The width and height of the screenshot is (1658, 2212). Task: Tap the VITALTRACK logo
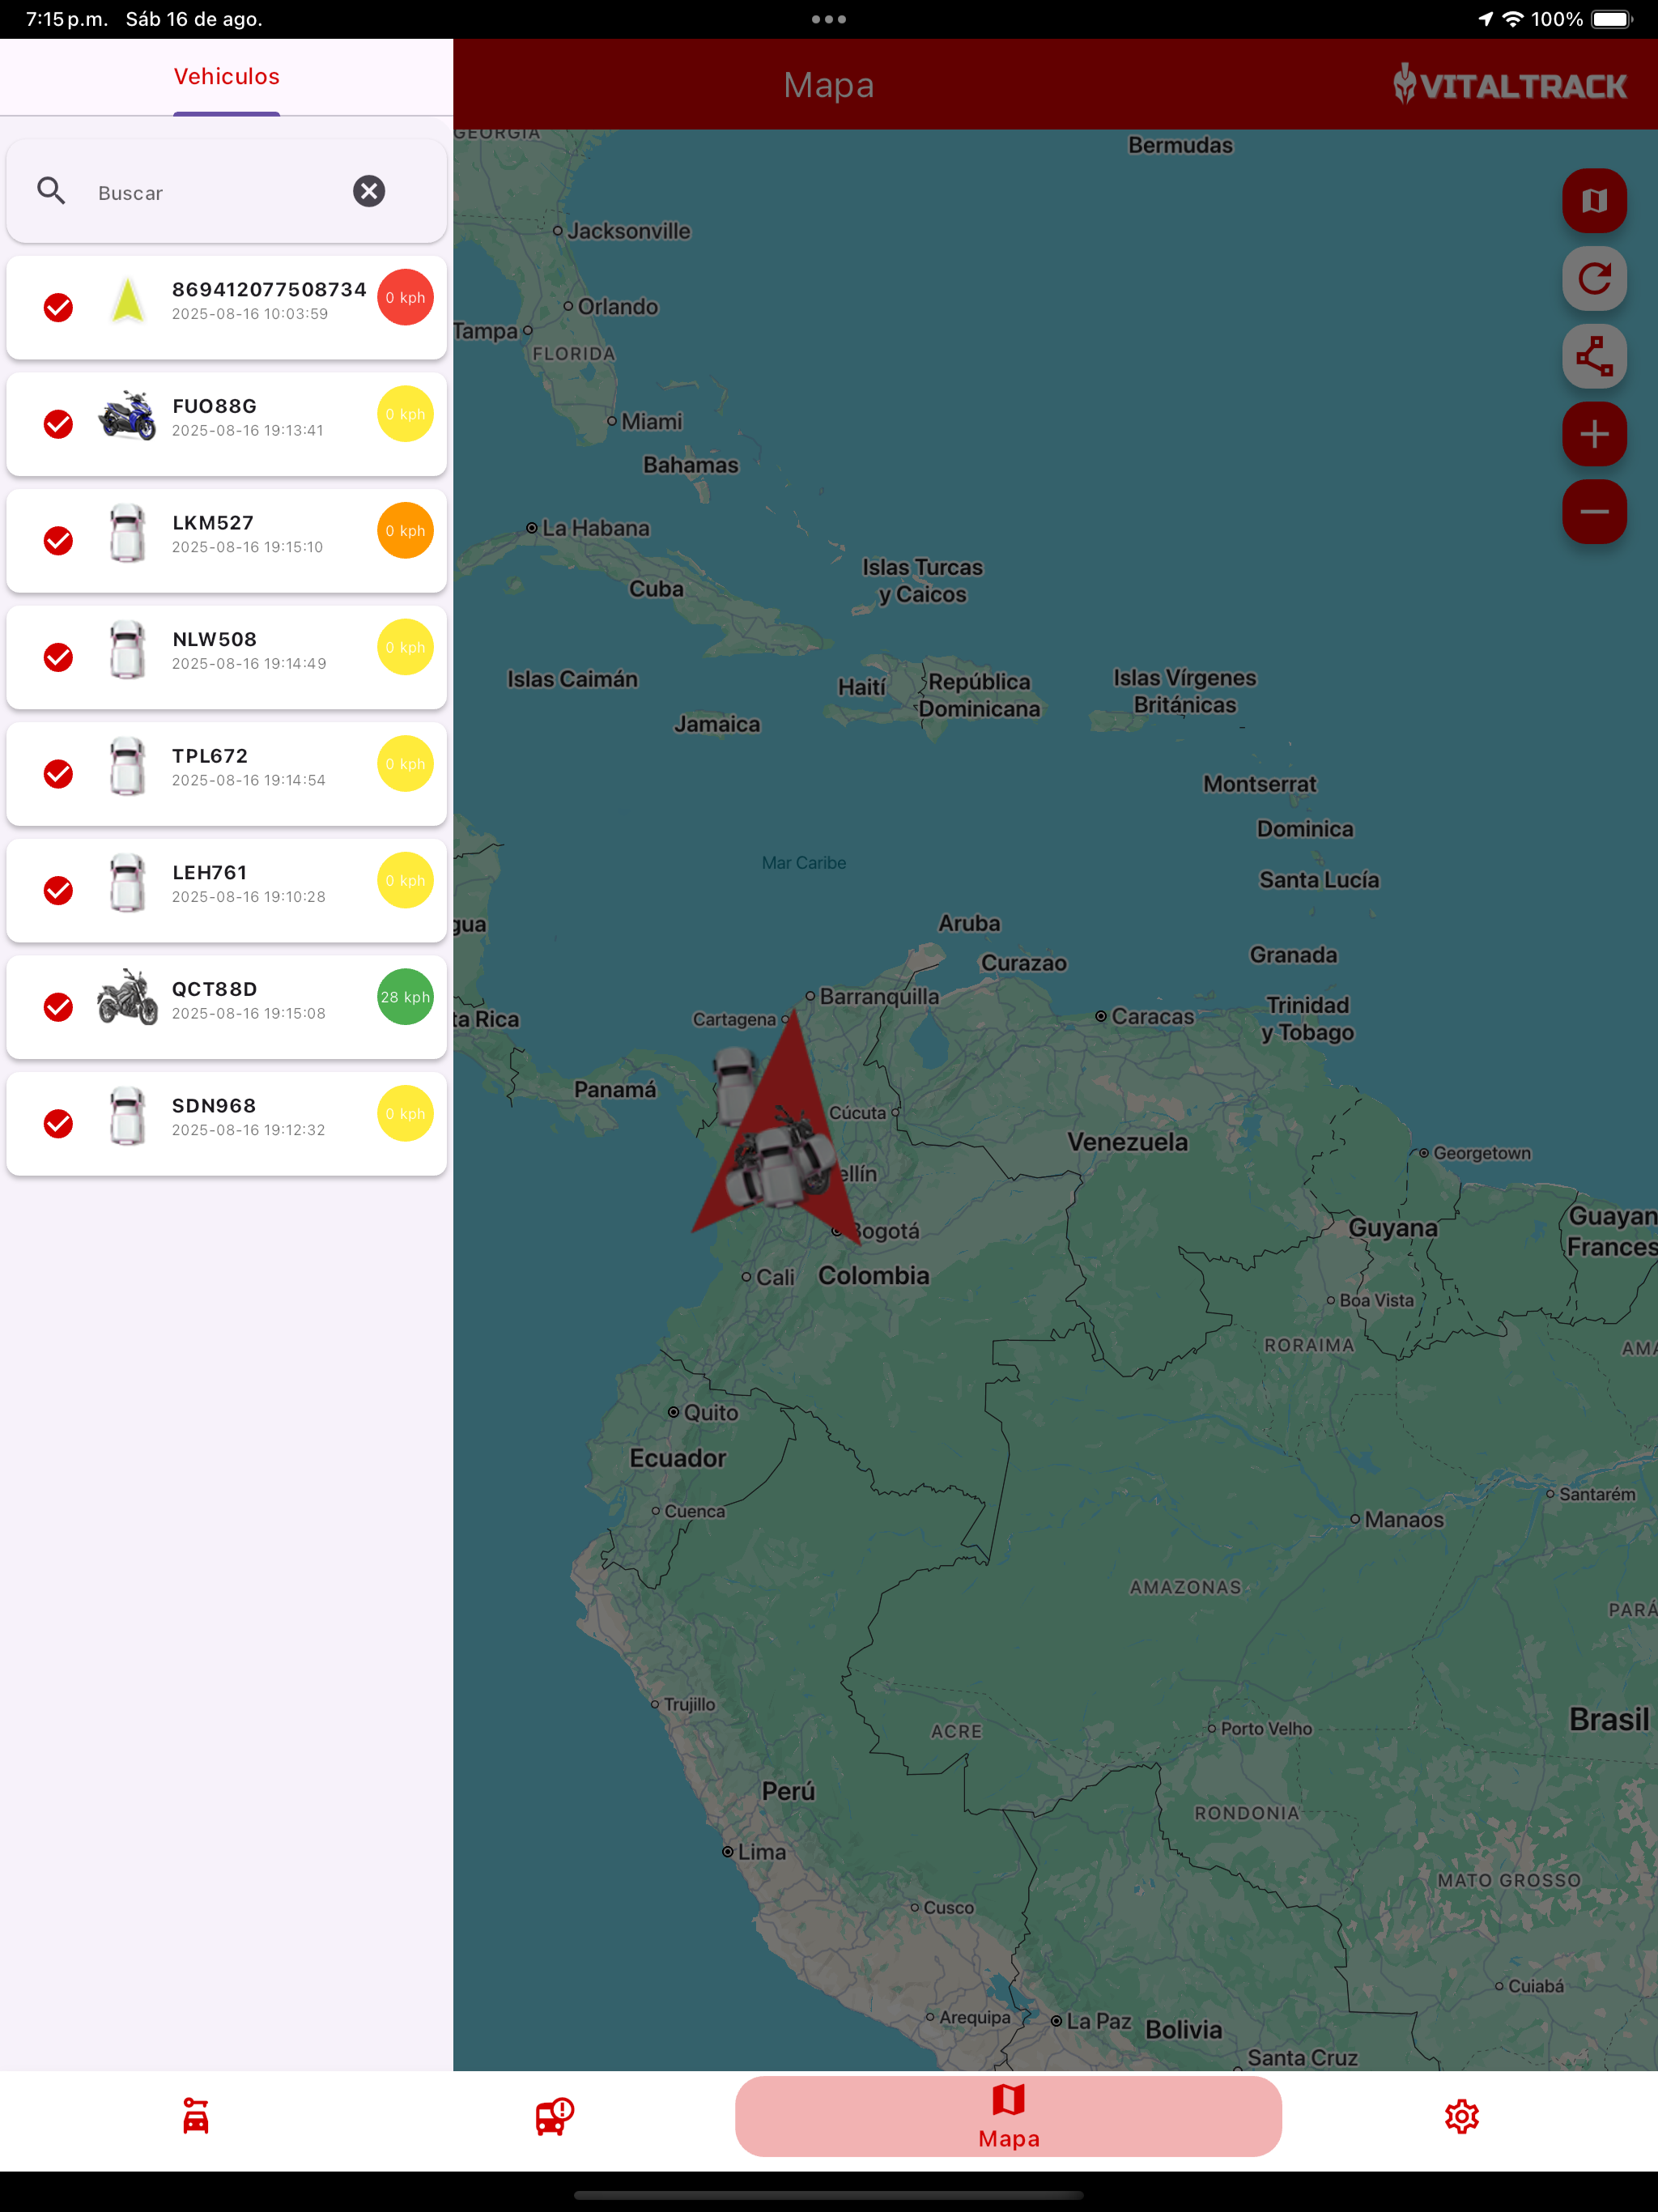click(1509, 85)
